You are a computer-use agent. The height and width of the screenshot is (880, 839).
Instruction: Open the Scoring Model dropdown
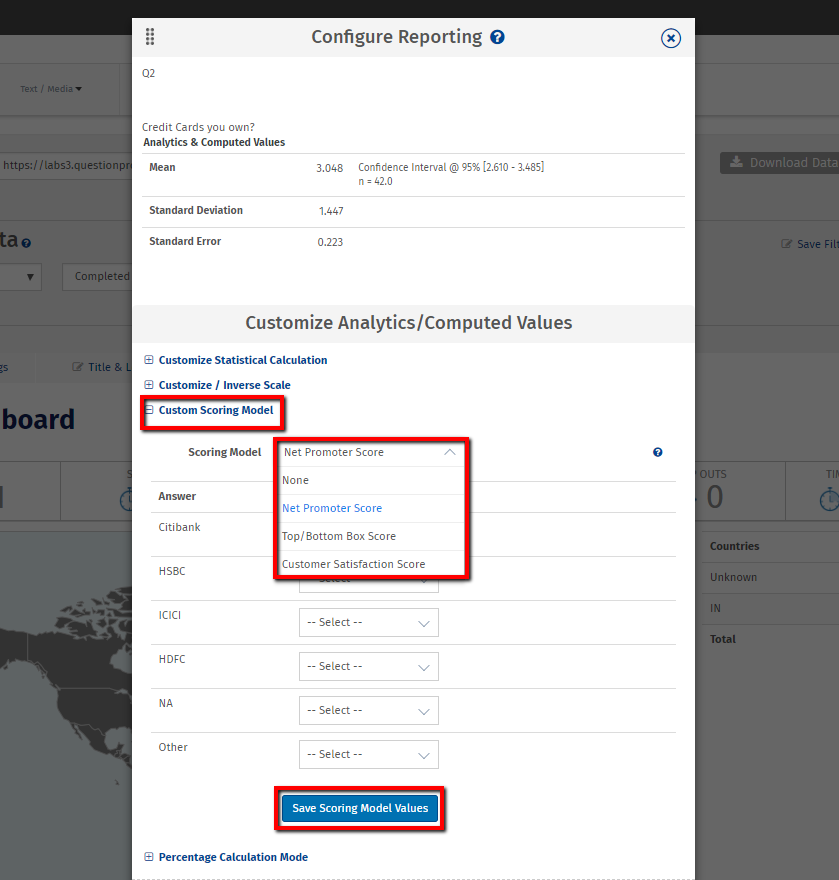(369, 452)
